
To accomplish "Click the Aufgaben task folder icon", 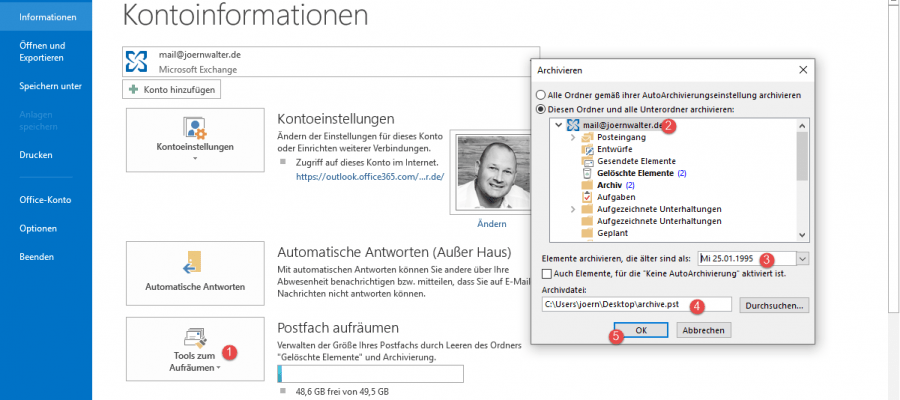I will coord(587,197).
